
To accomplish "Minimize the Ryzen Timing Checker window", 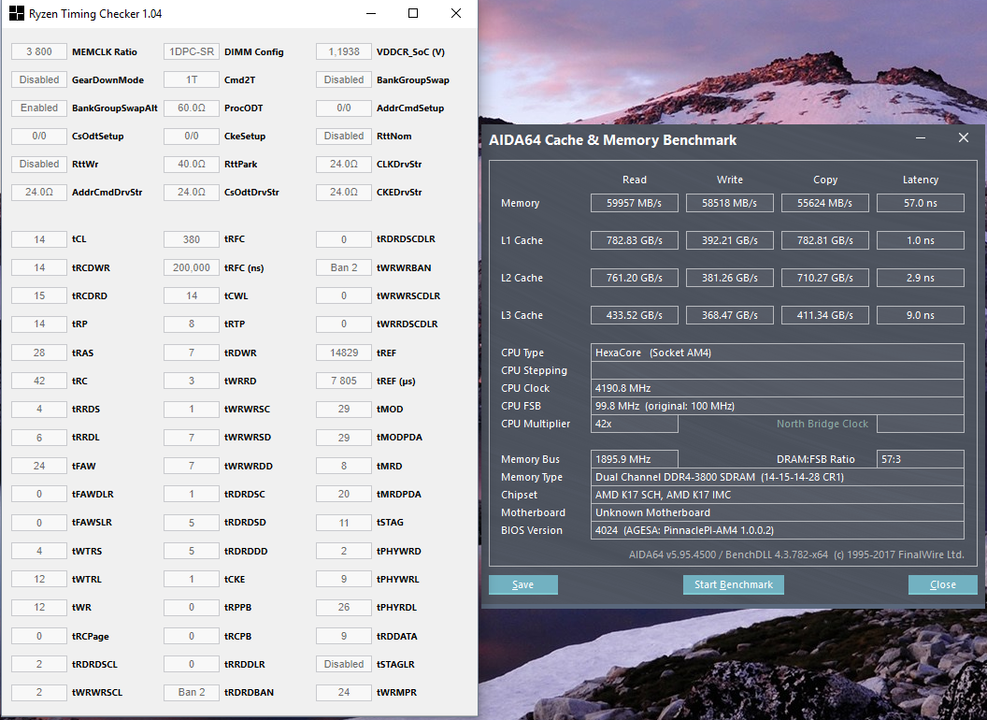I will click(x=371, y=13).
